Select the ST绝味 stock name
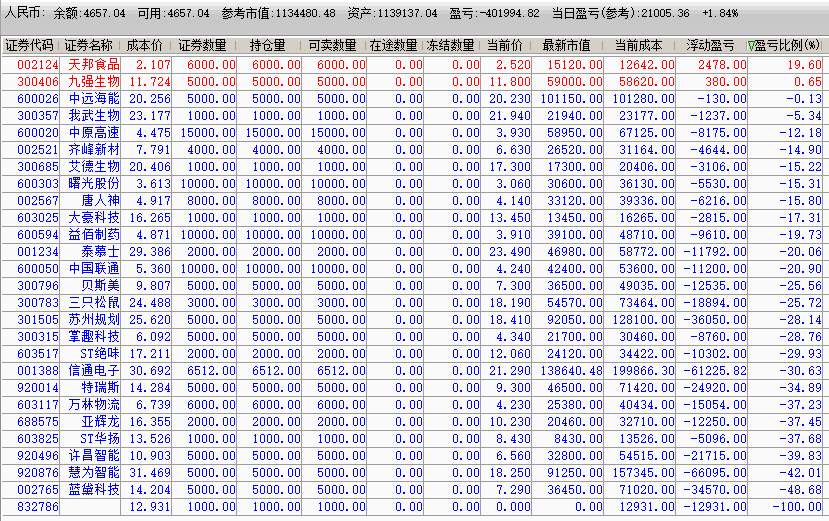The width and height of the screenshot is (829, 521). click(x=100, y=354)
